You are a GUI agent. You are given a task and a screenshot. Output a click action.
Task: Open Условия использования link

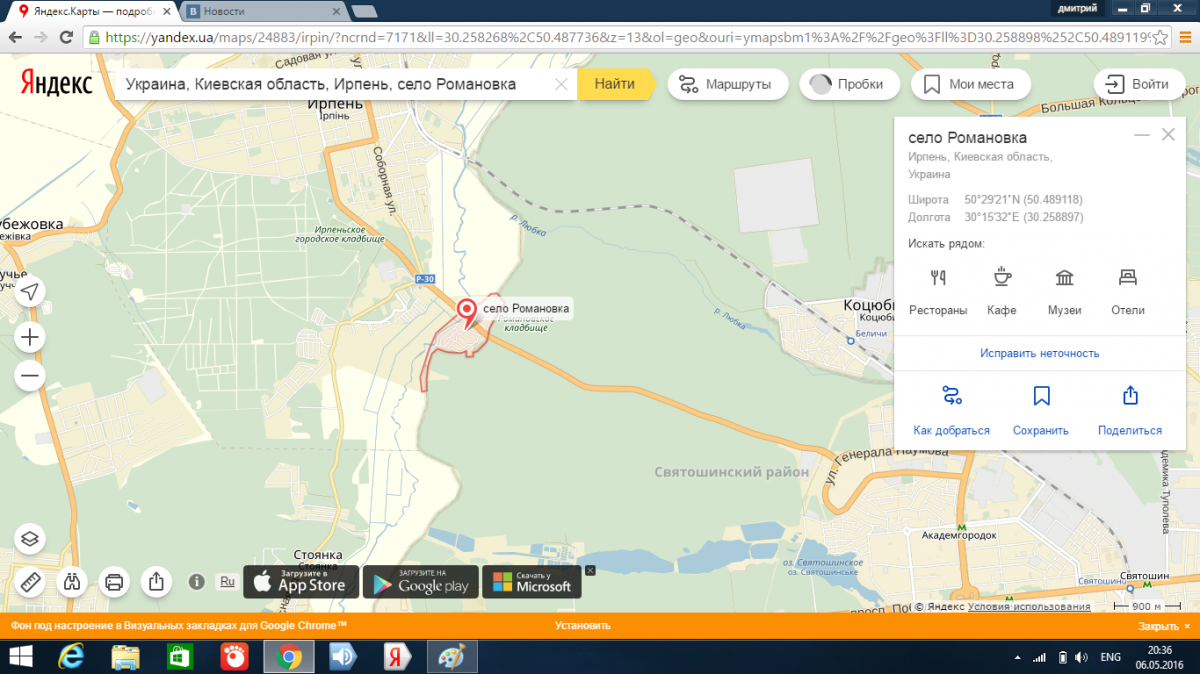point(1029,607)
